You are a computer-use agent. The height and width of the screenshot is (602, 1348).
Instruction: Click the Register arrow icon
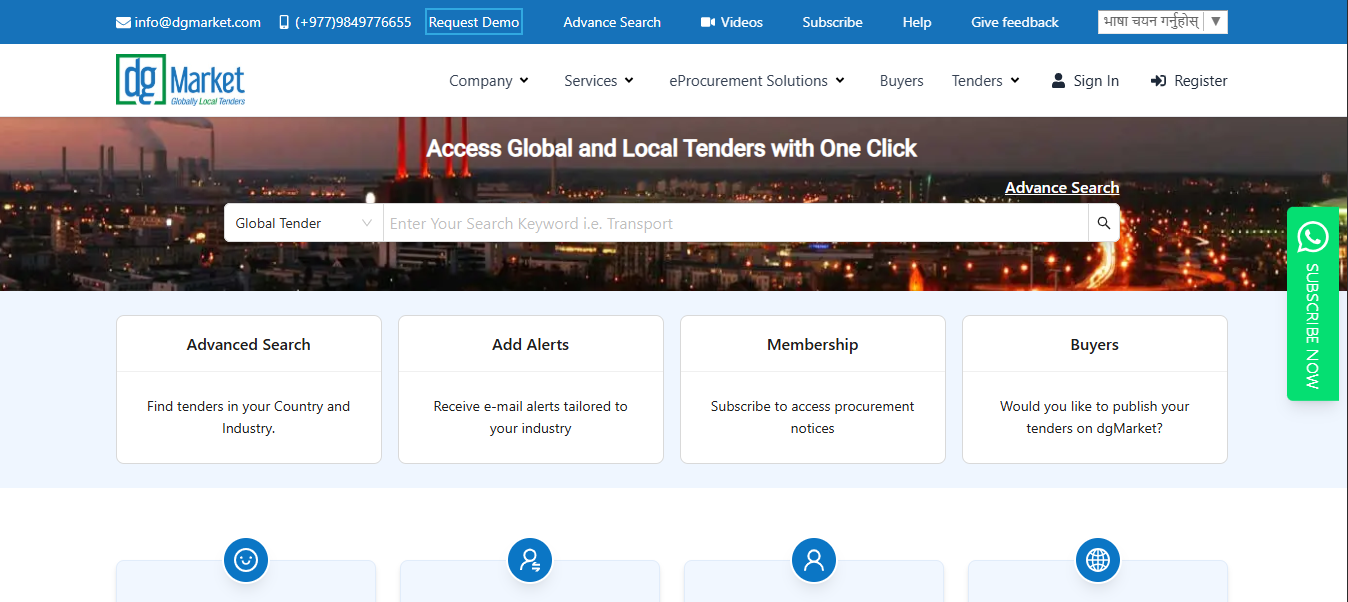point(1159,80)
